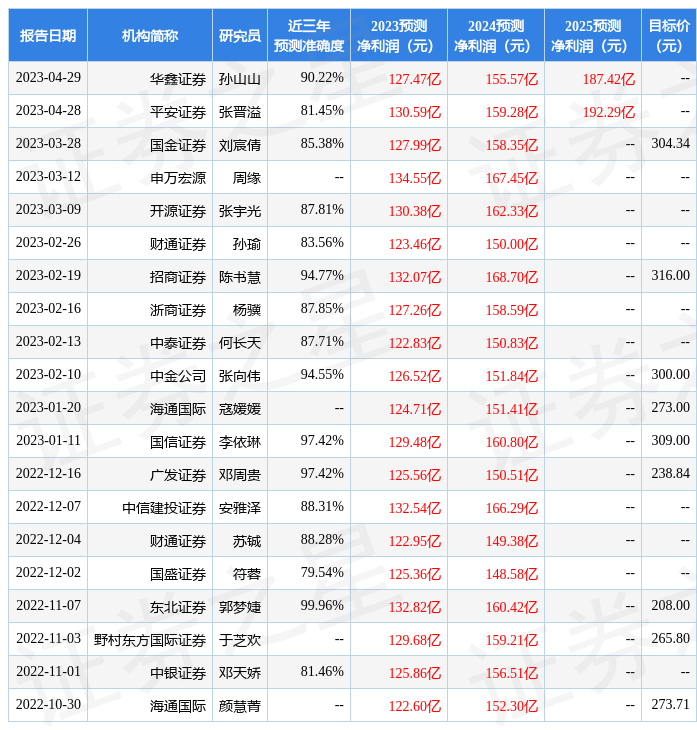Click the 2024预测净利润 column header
The height and width of the screenshot is (730, 697).
click(496, 36)
